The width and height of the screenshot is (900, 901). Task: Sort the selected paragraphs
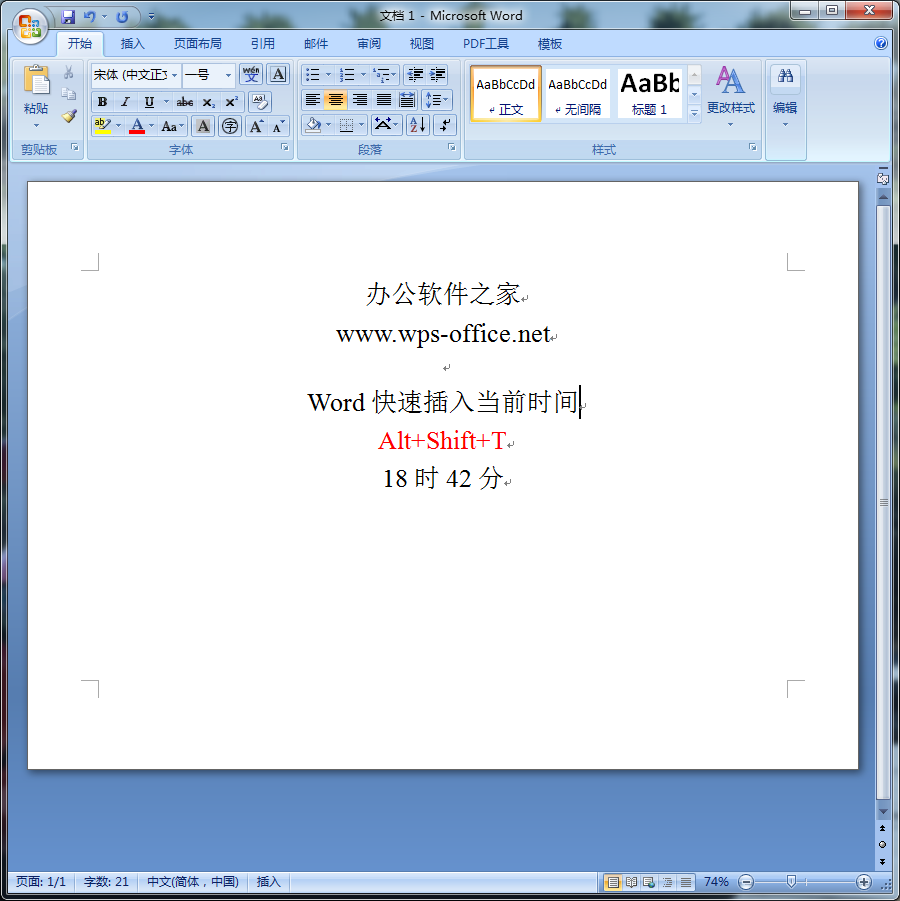(x=418, y=125)
